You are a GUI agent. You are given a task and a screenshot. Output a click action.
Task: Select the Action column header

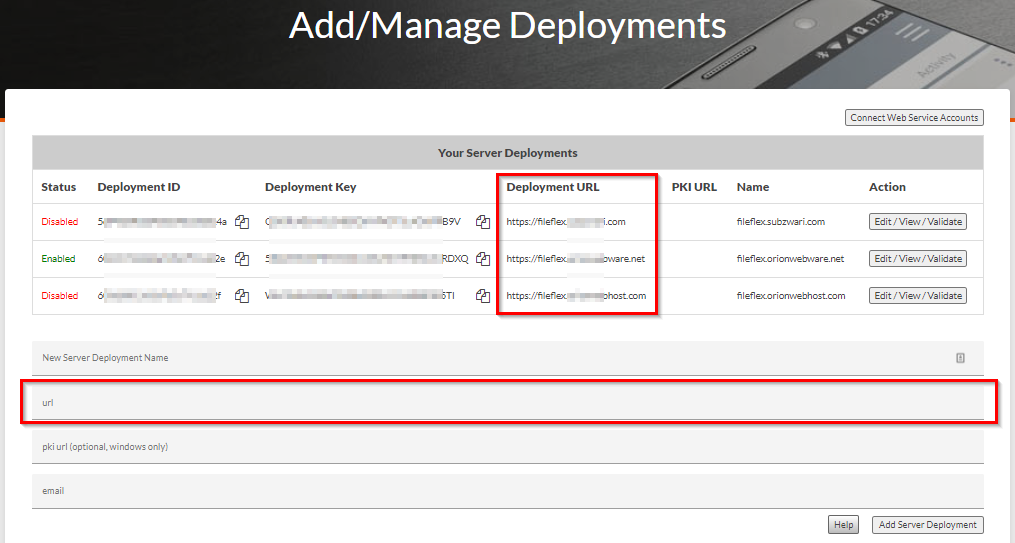pos(887,187)
